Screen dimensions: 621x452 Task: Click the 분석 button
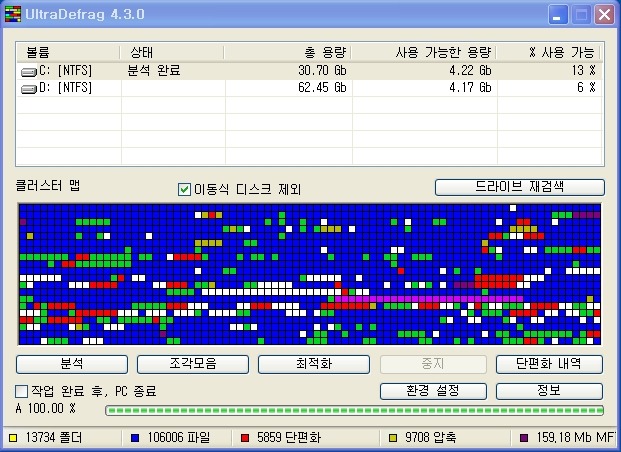click(x=72, y=364)
